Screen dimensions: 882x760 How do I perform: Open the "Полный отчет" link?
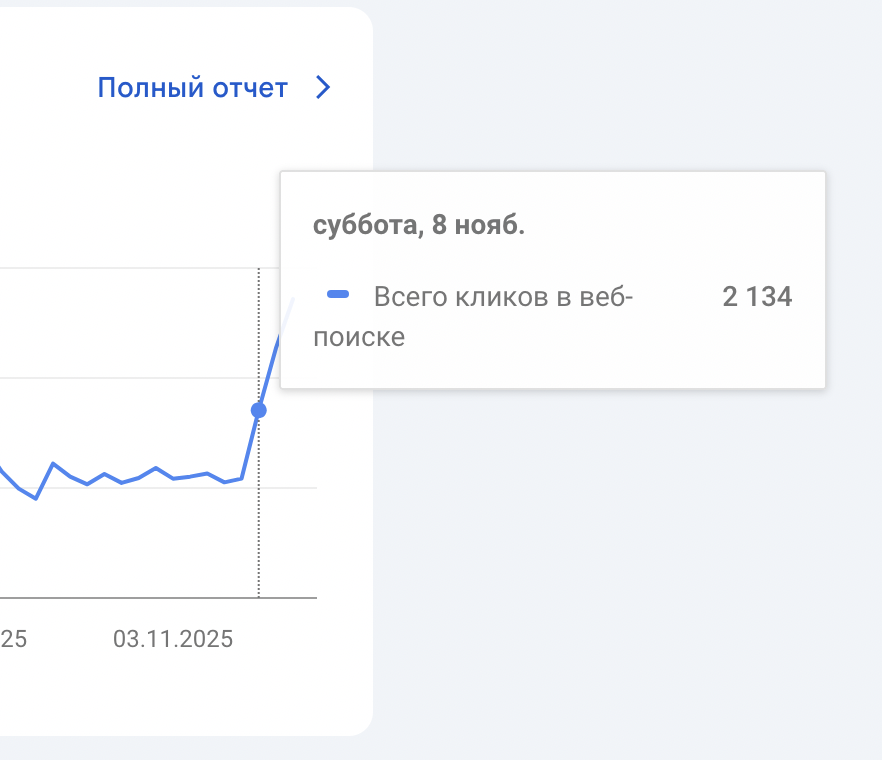192,88
